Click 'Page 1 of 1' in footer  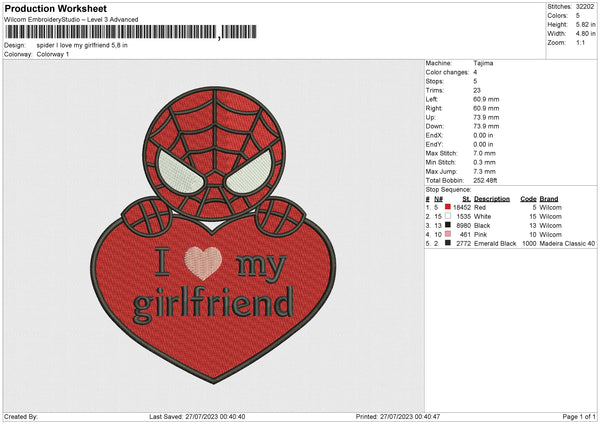pos(579,416)
